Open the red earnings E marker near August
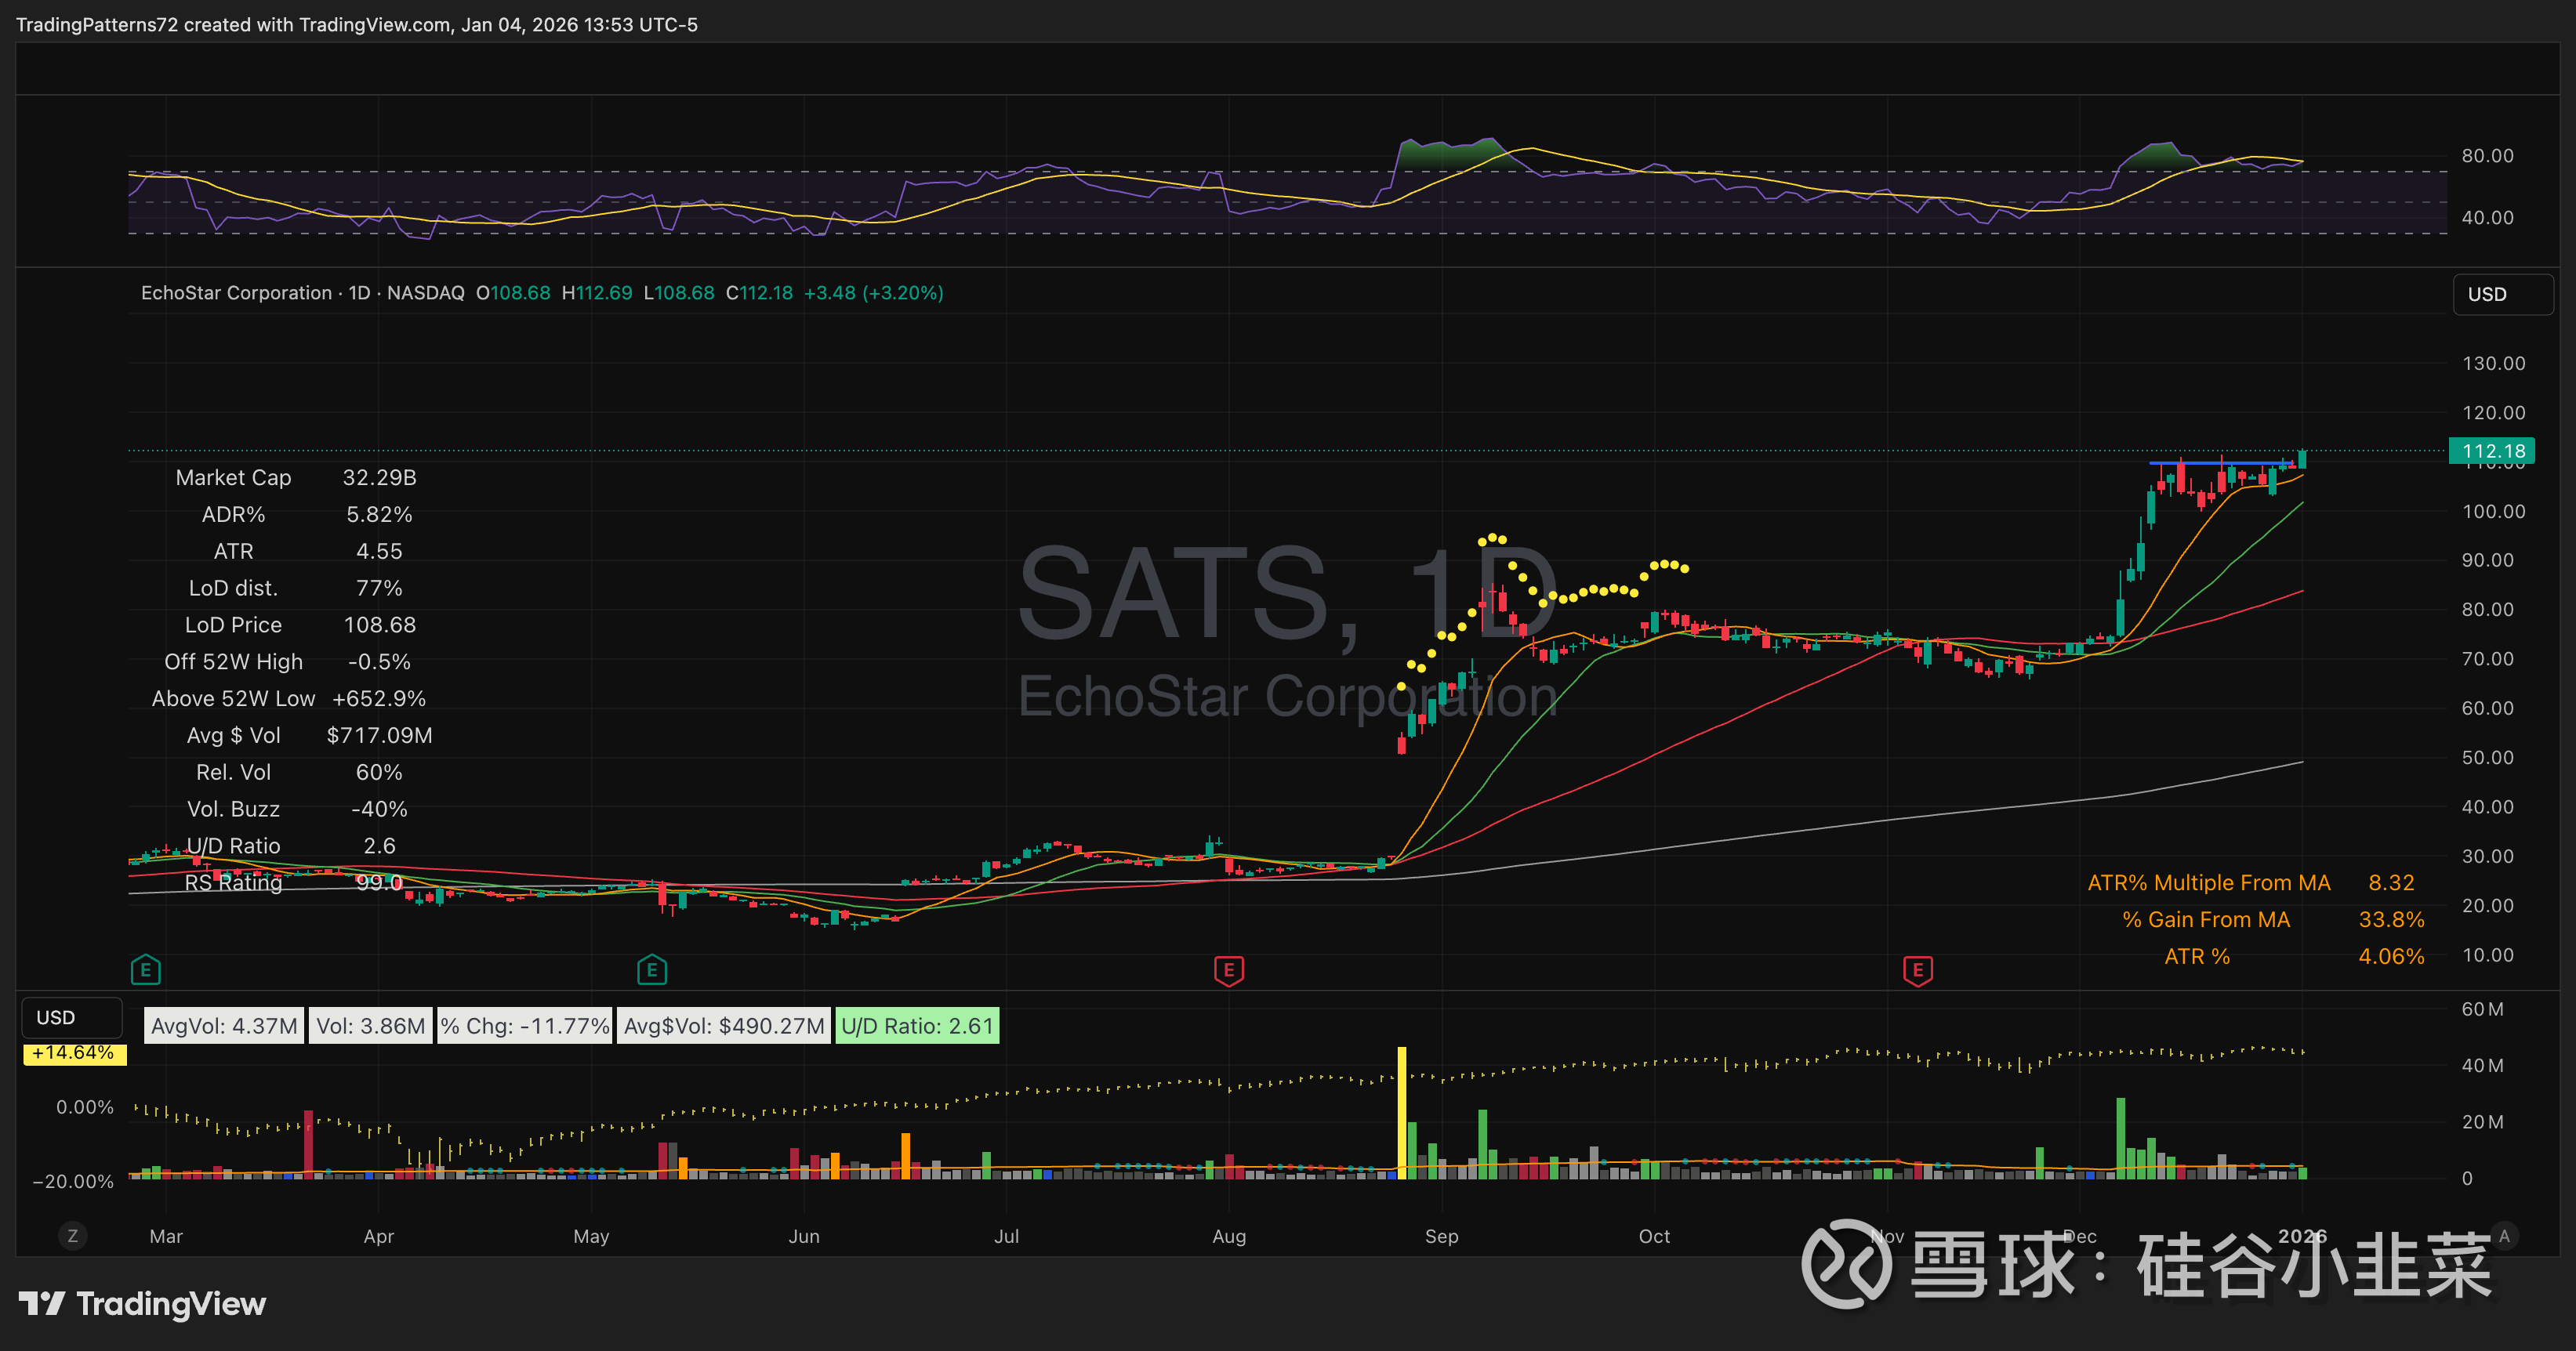The height and width of the screenshot is (1351, 2576). click(1228, 969)
